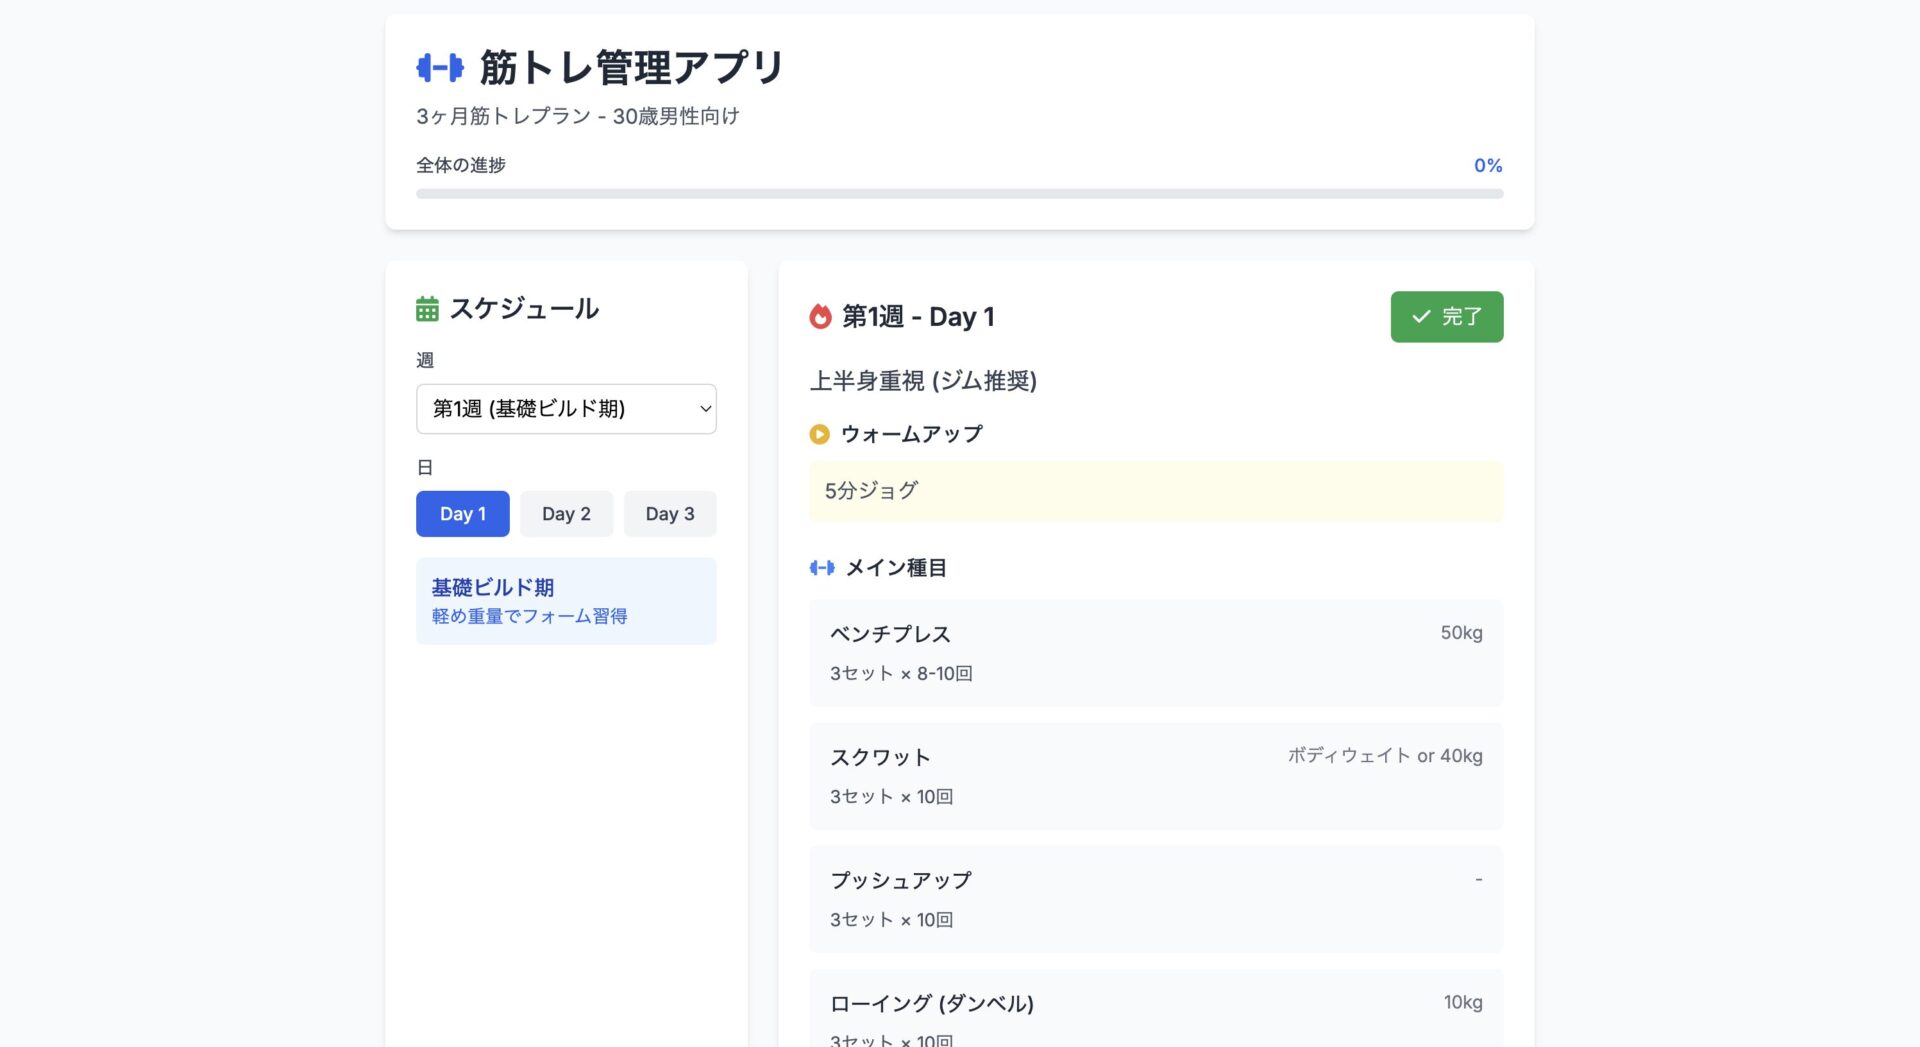Image resolution: width=1920 pixels, height=1047 pixels.
Task: Reselect the active Day 1 tab
Action: (x=462, y=513)
